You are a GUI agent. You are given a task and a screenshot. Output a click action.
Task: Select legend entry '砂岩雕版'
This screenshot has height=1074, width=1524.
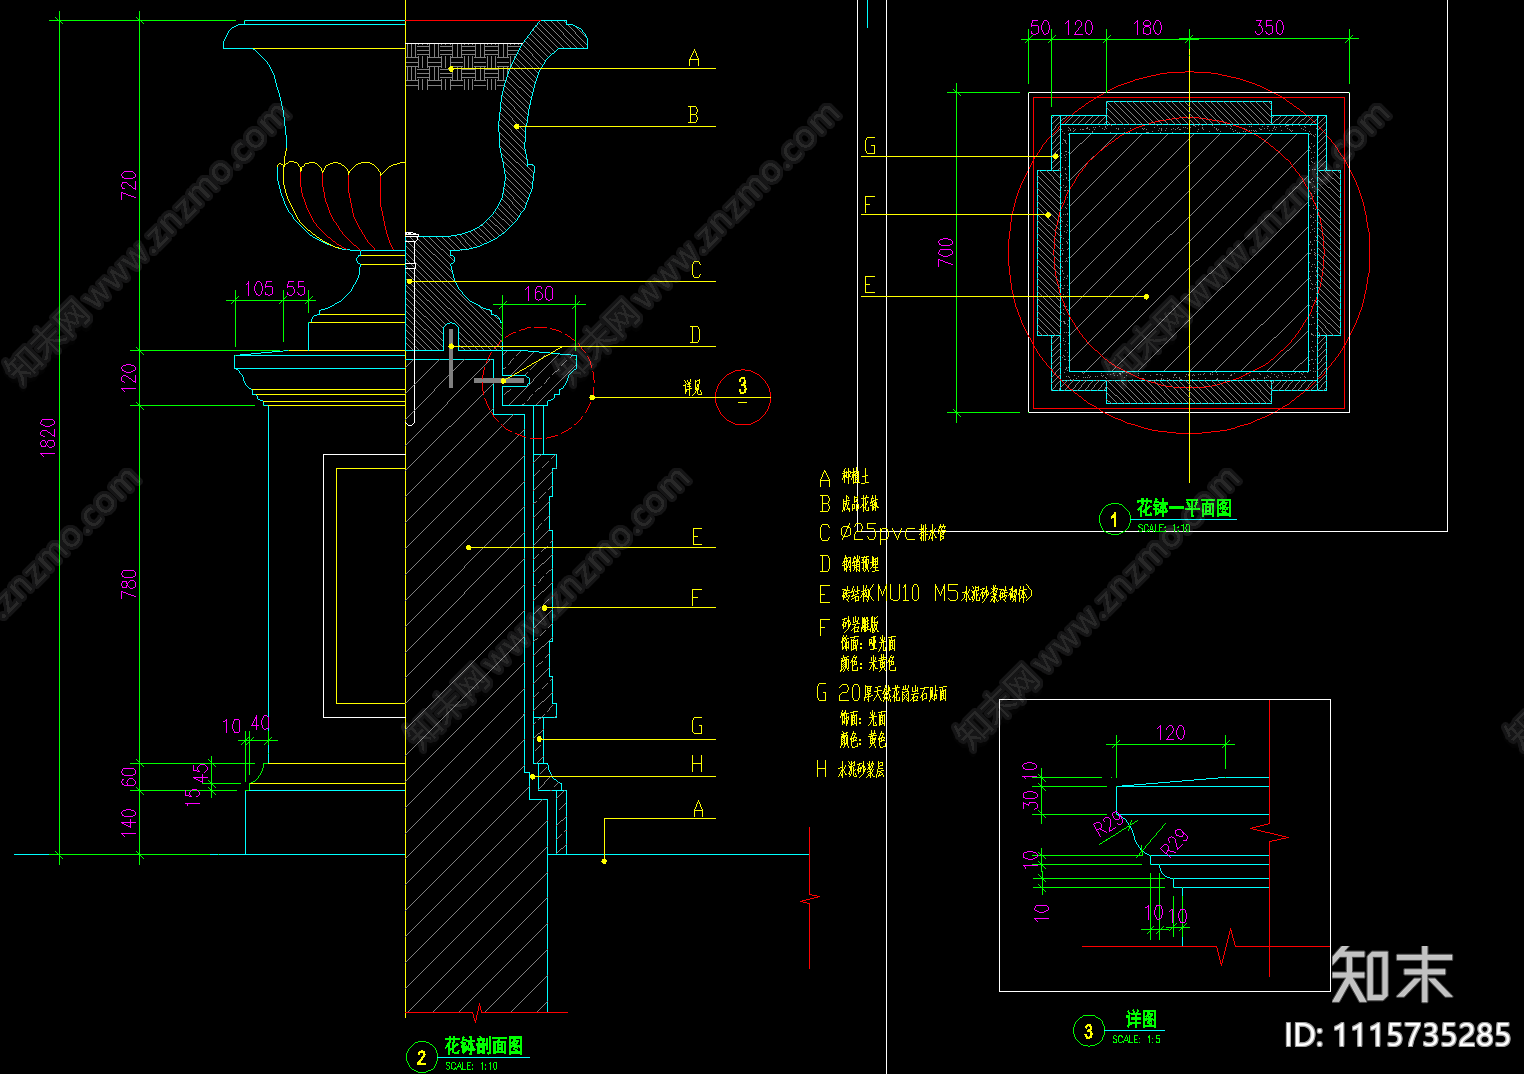click(x=860, y=624)
